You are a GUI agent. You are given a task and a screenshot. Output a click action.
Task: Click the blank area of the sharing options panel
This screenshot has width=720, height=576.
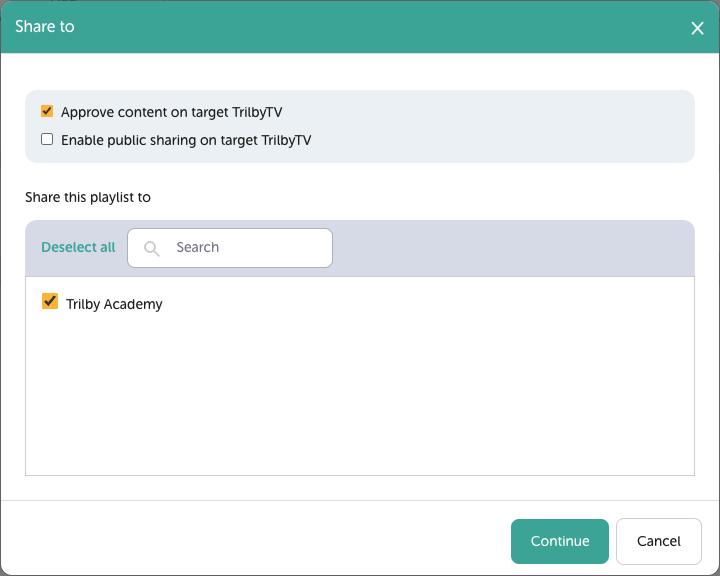click(500, 126)
